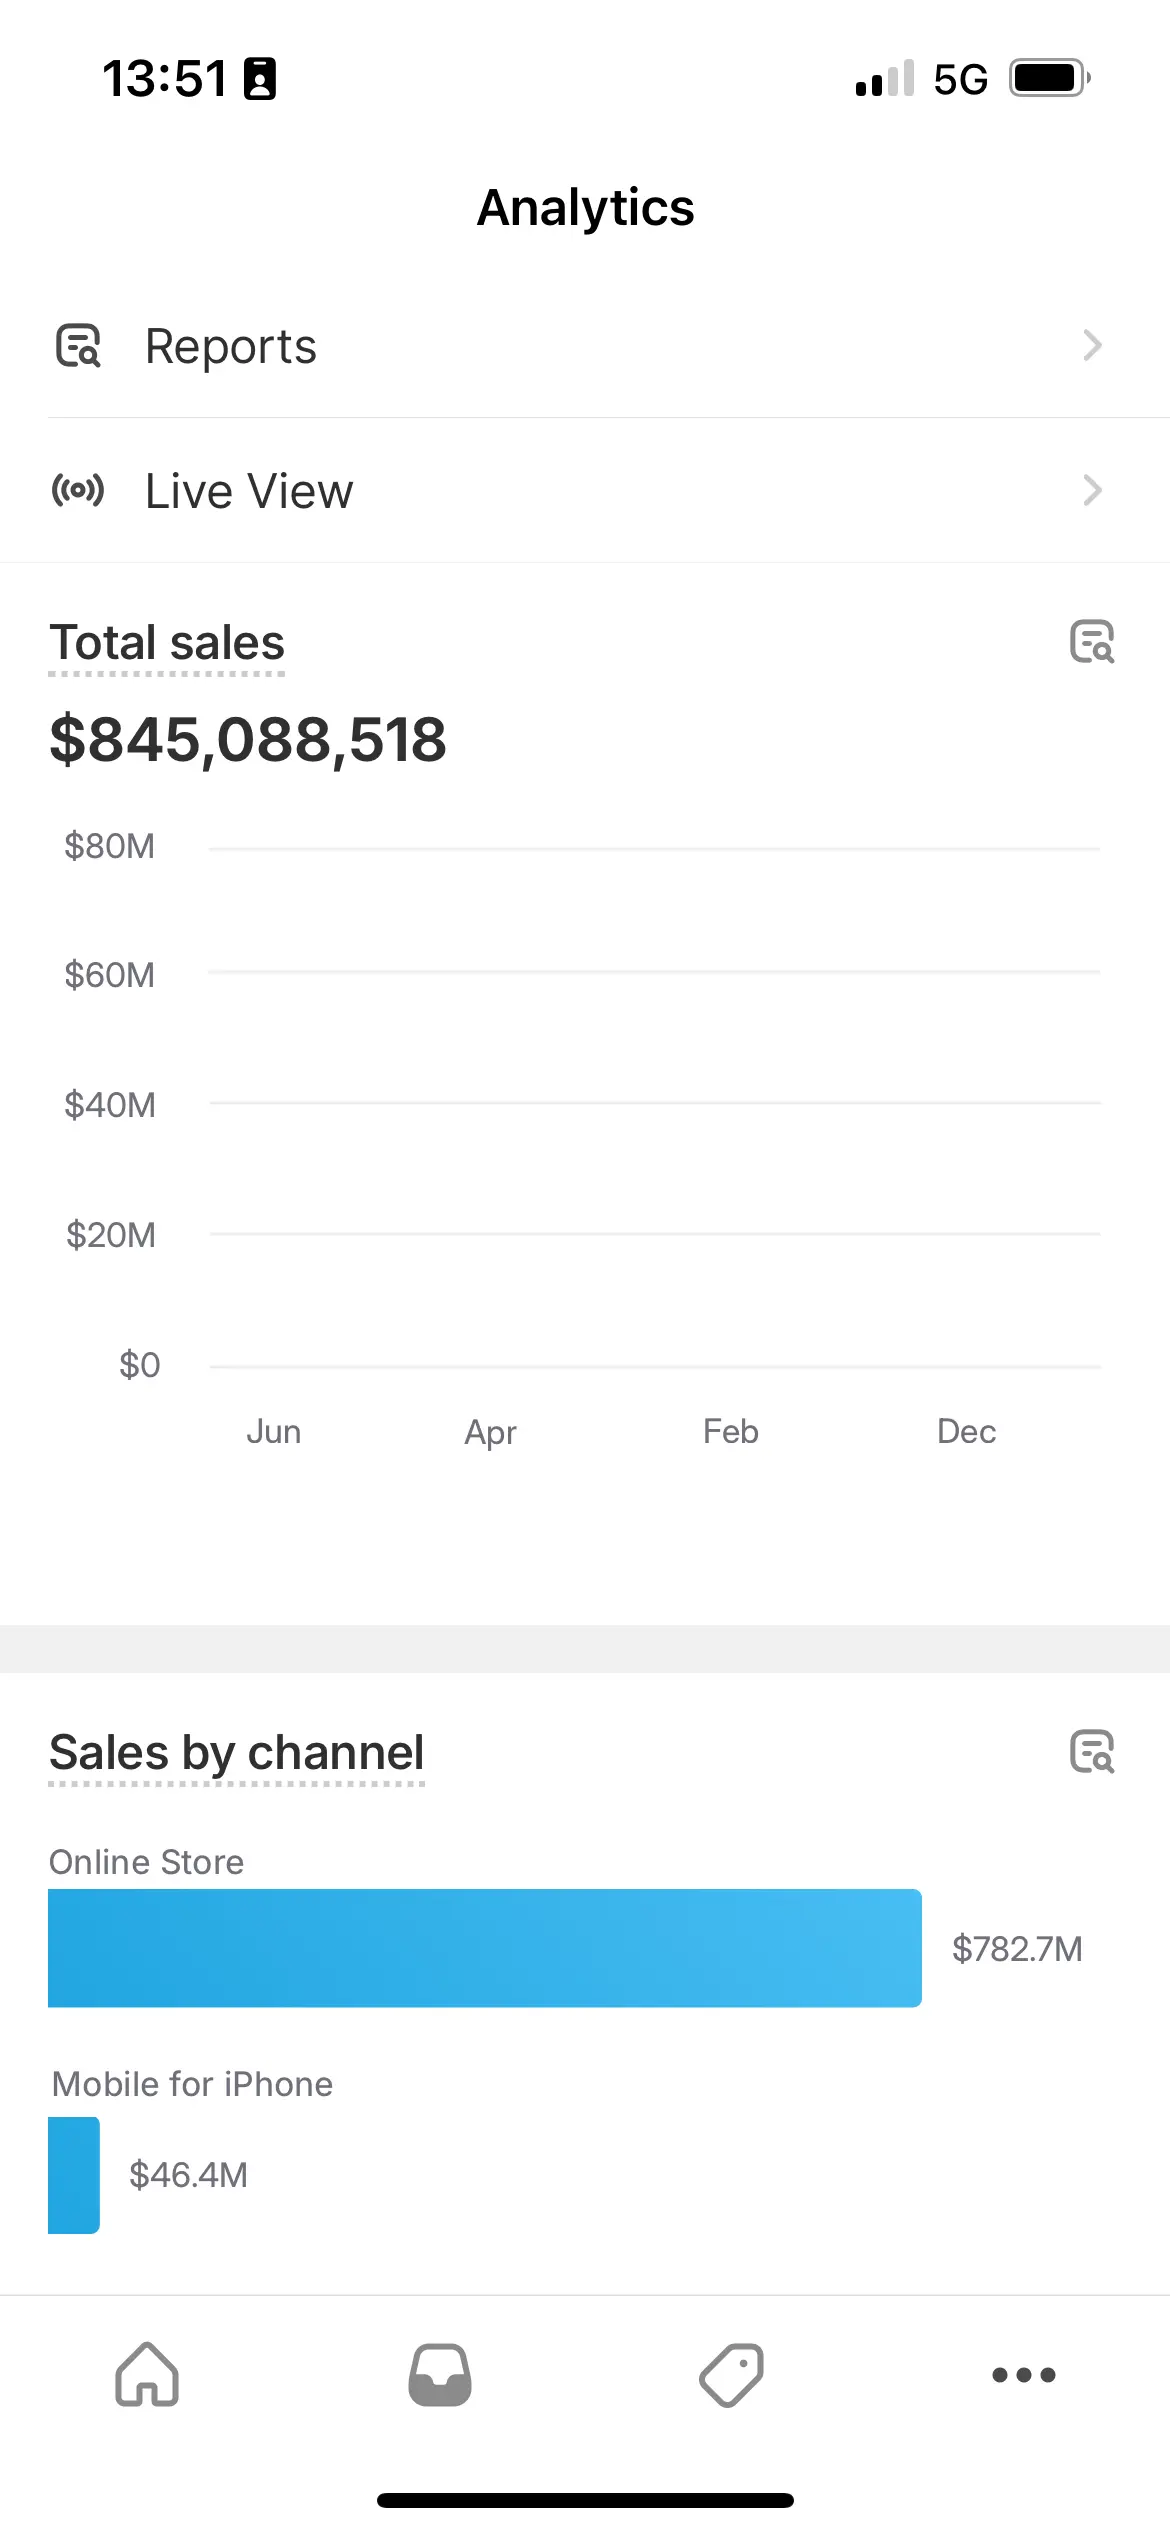Tap the battery indicator in status bar
The height and width of the screenshot is (2532, 1170).
point(1048,78)
